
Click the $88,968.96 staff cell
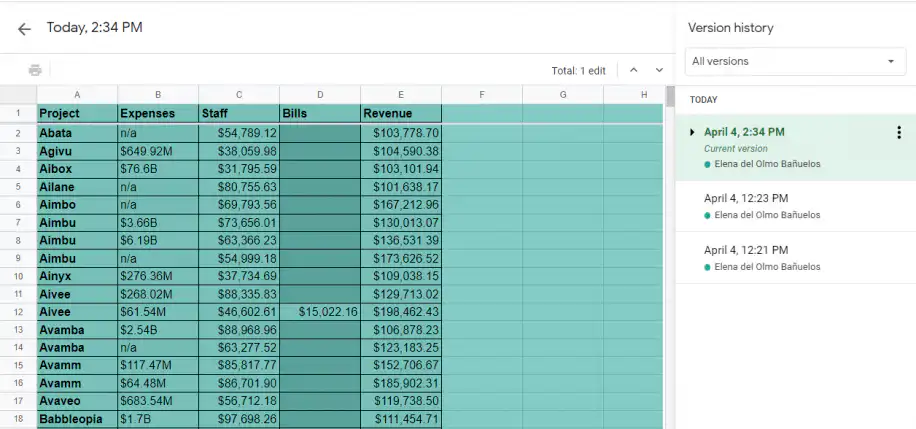point(239,330)
